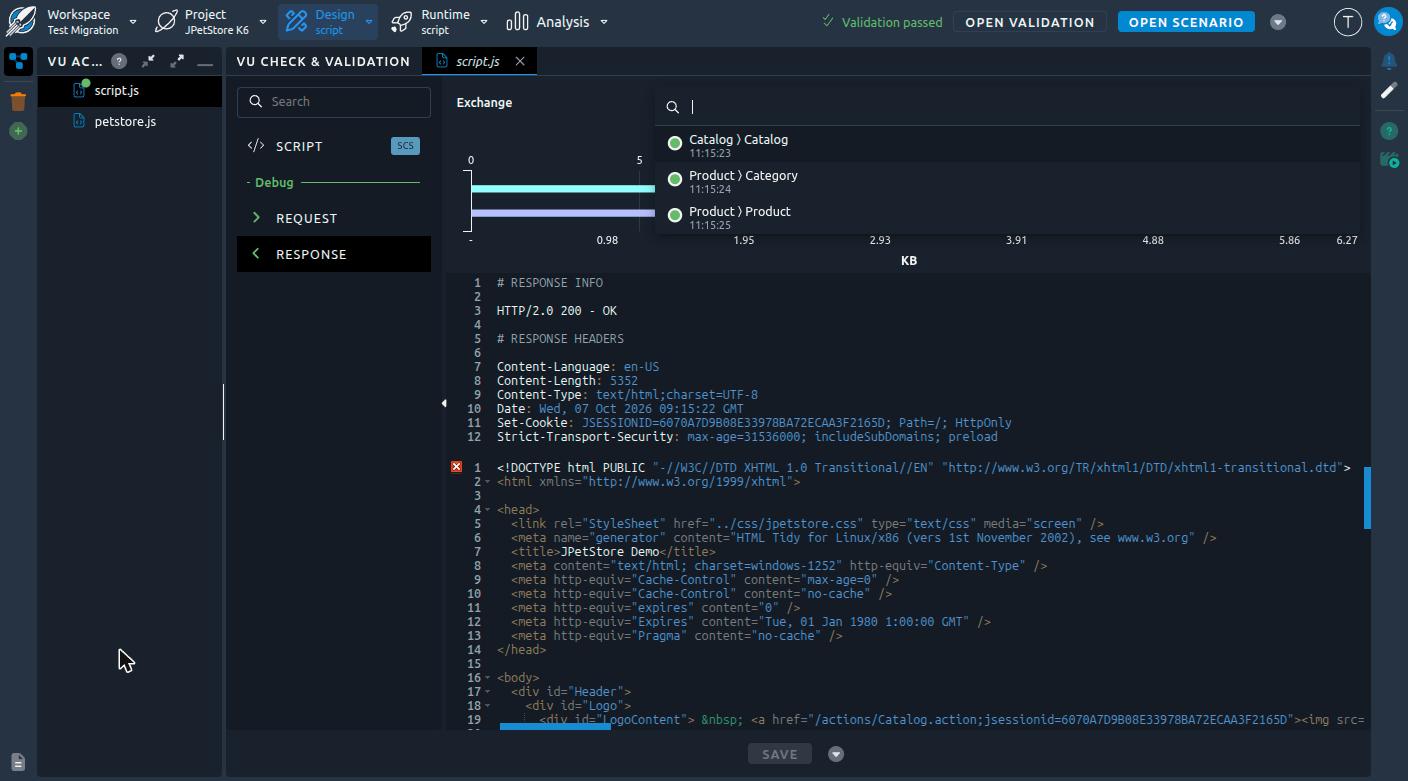Choose the Catalog ) Catalog exchange entry
The height and width of the screenshot is (781, 1408).
click(1007, 144)
